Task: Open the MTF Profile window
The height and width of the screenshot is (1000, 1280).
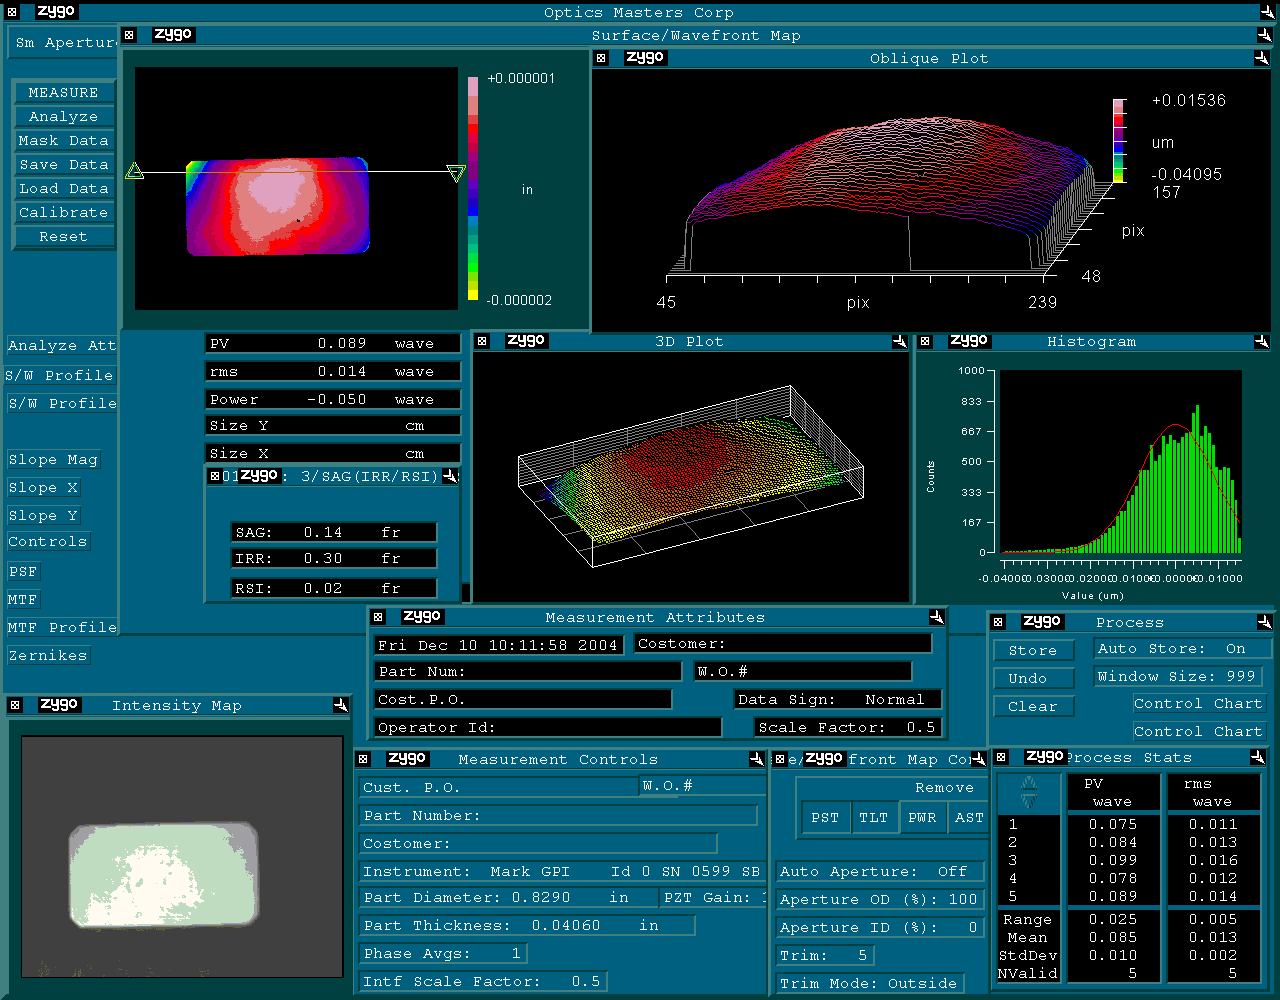Action: [61, 627]
